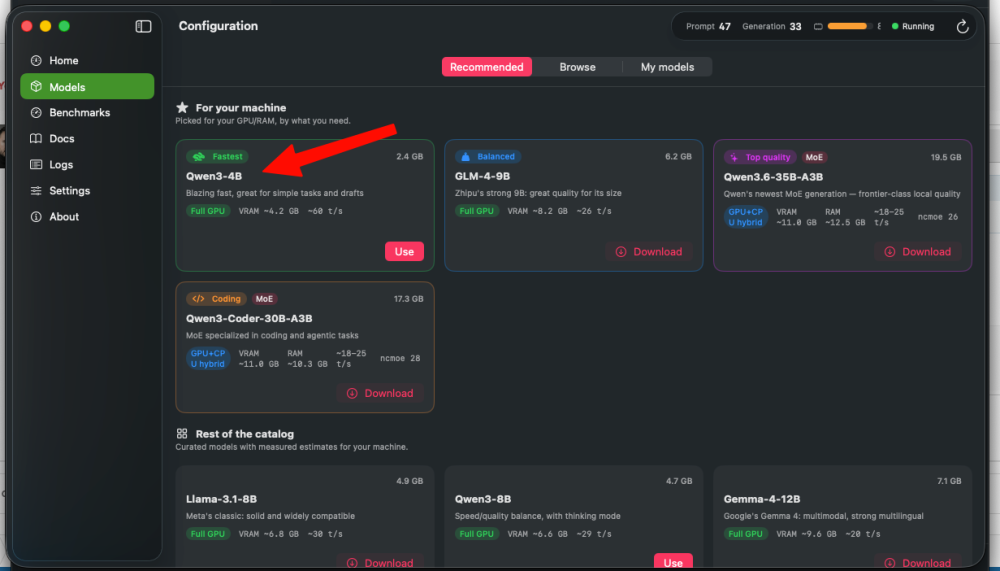This screenshot has width=1000, height=571.
Task: Click the Docs book icon
Action: [x=36, y=138]
